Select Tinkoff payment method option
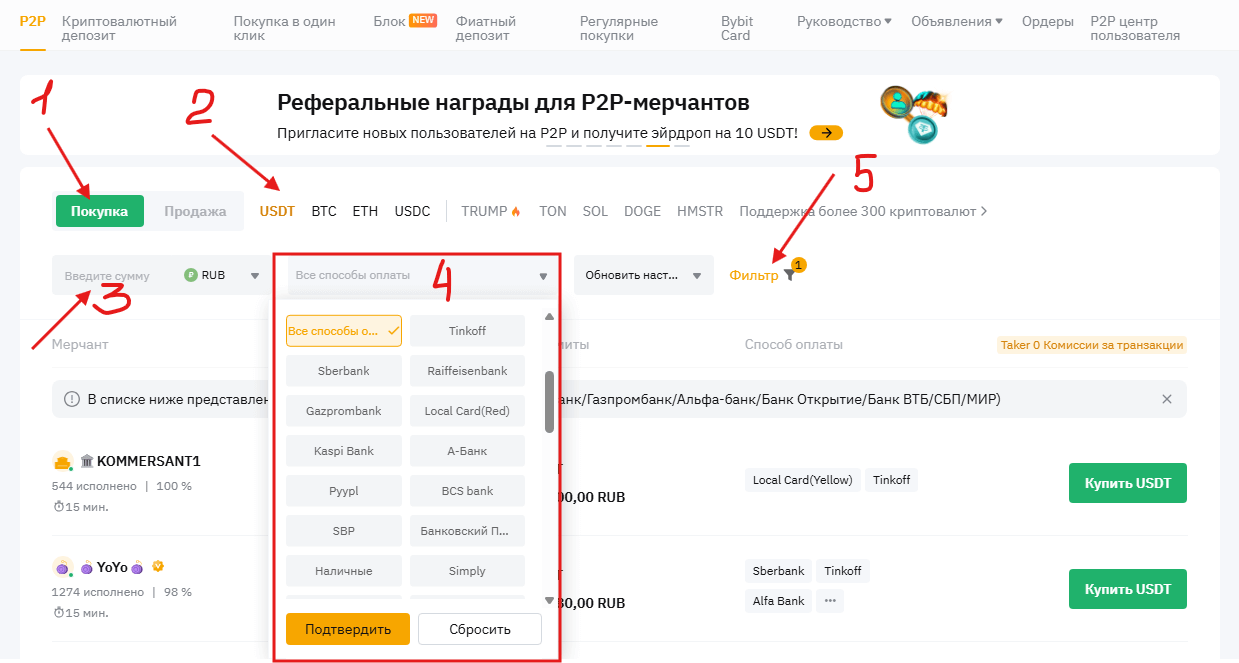Image resolution: width=1239 pixels, height=663 pixels. coord(467,331)
